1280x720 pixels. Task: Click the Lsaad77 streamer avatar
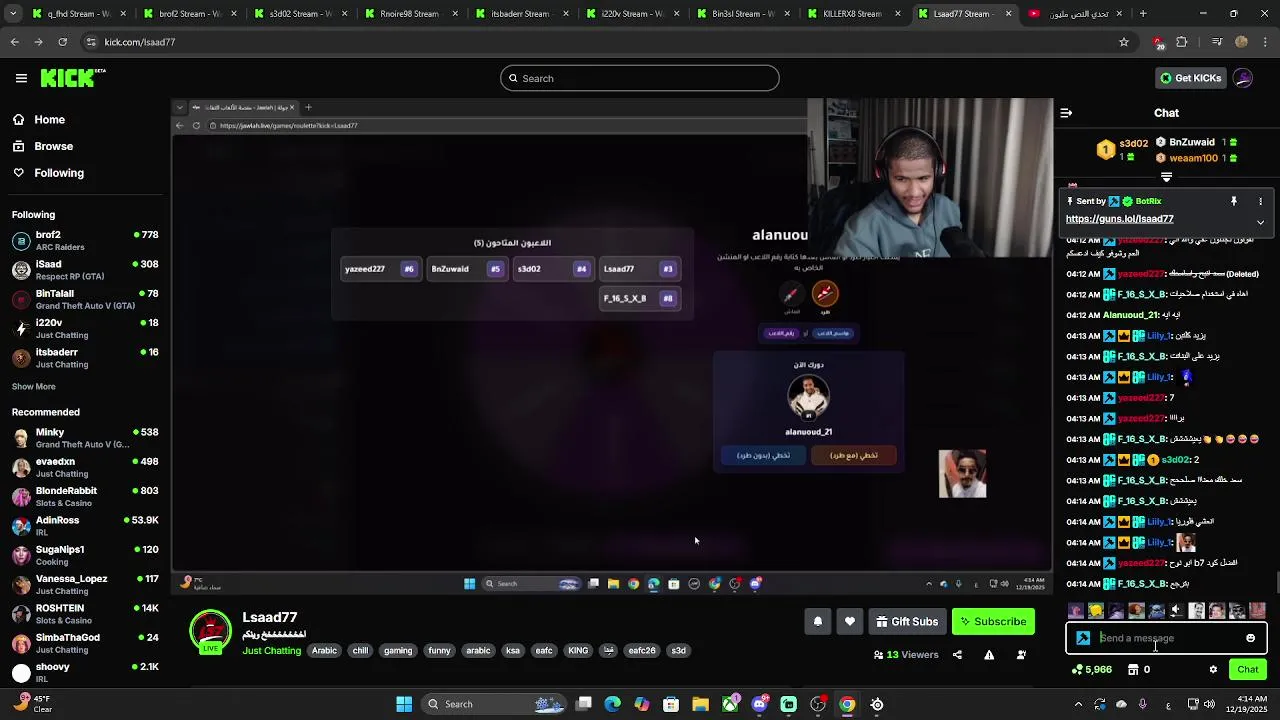210,632
